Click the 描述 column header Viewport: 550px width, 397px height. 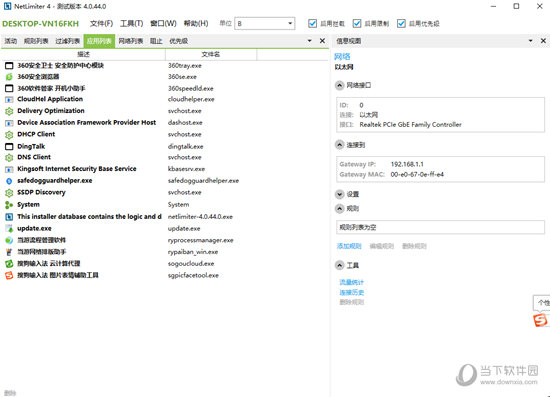coord(83,54)
